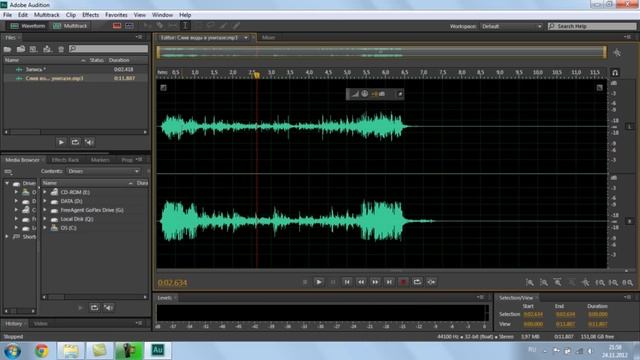
Task: Select the 'Запись *' file row
Action: click(75, 69)
